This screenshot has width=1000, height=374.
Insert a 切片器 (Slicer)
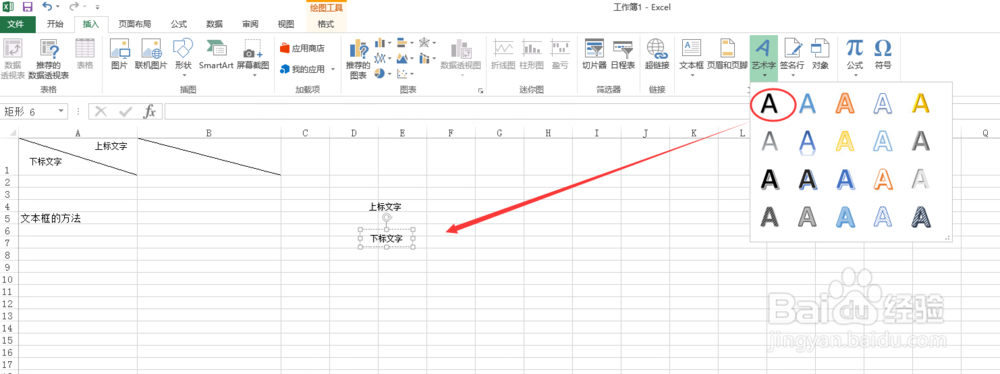pyautogui.click(x=594, y=54)
